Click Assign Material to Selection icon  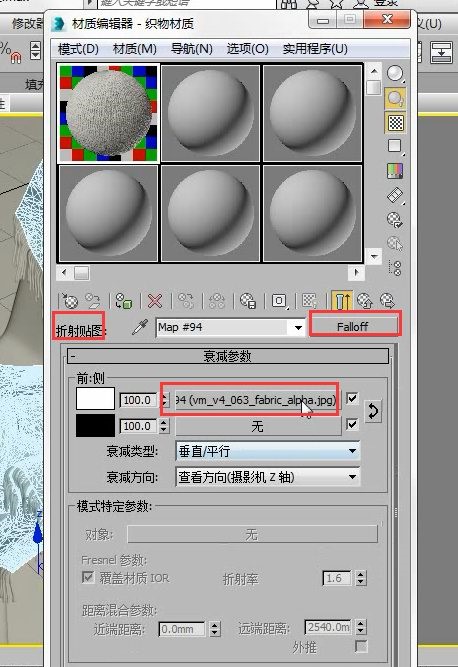click(x=123, y=301)
